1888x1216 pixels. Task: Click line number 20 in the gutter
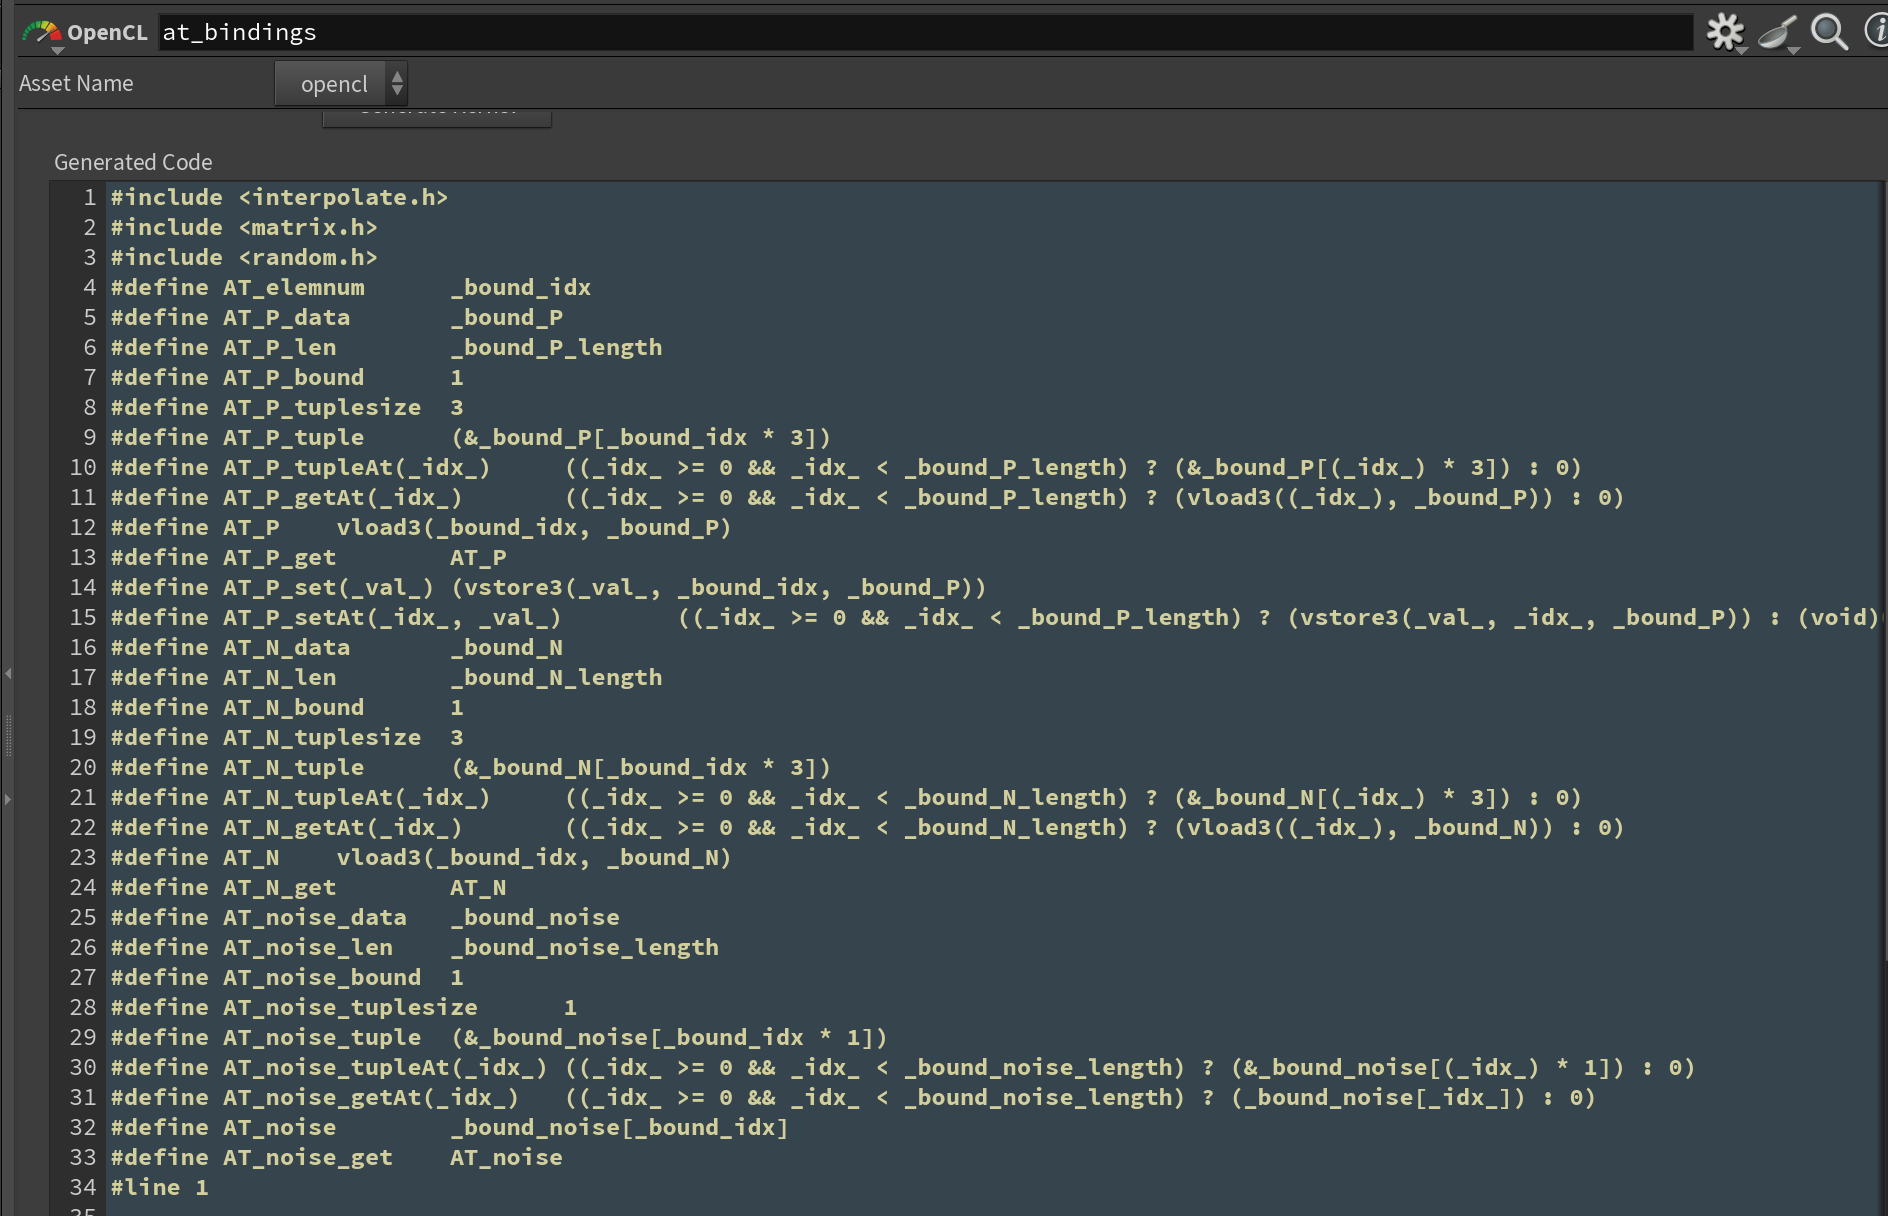[83, 768]
